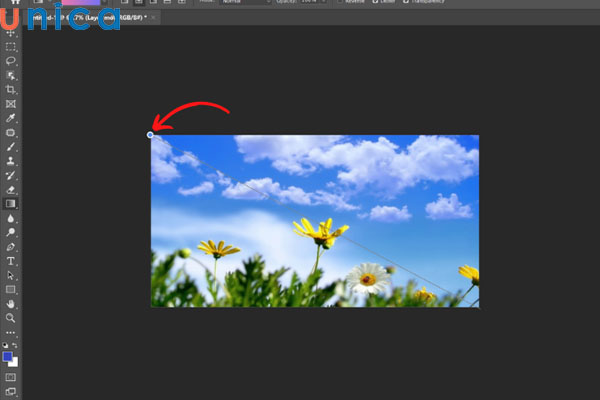Close the open document tab
Screen dimensions: 600x400
(x=153, y=17)
